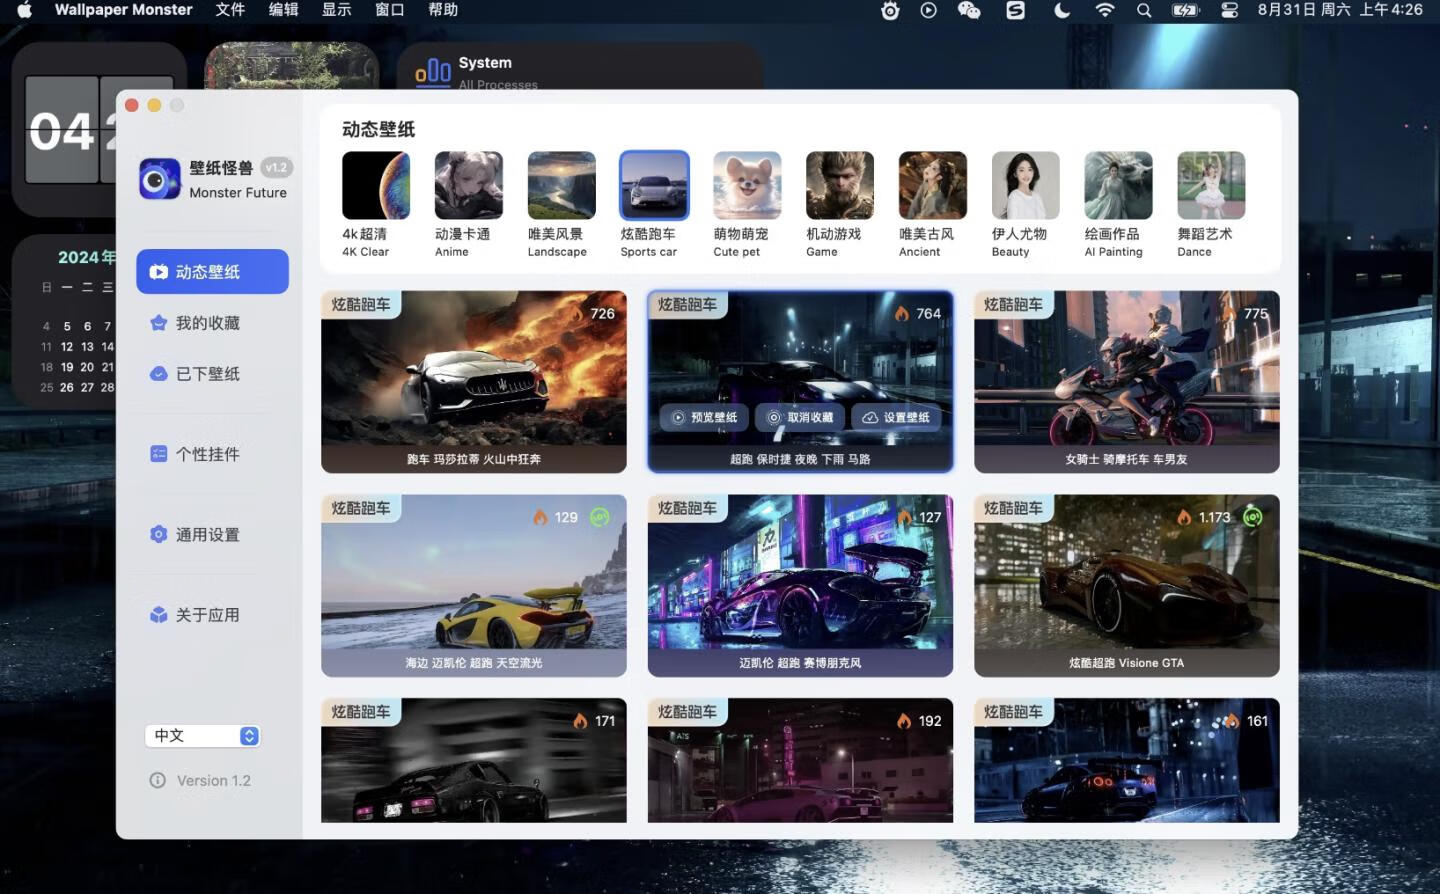Open the 炫酷超跑 Visione GTA wallpaper
Viewport: 1440px width, 894px height.
(1127, 586)
